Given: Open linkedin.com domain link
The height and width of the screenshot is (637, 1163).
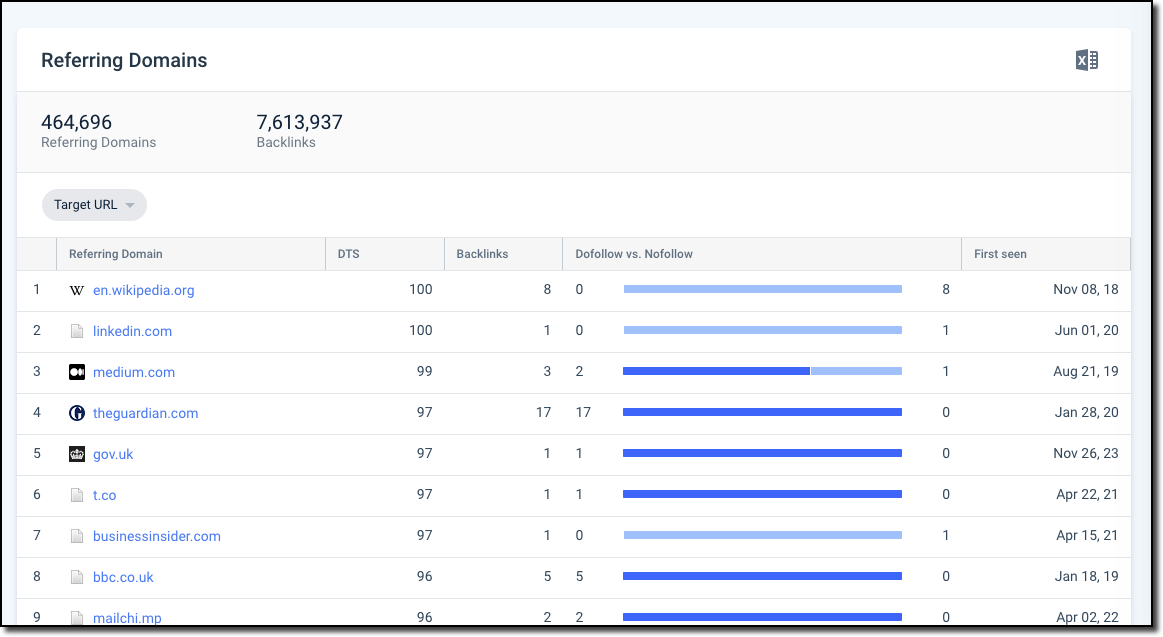Looking at the screenshot, I should 132,331.
